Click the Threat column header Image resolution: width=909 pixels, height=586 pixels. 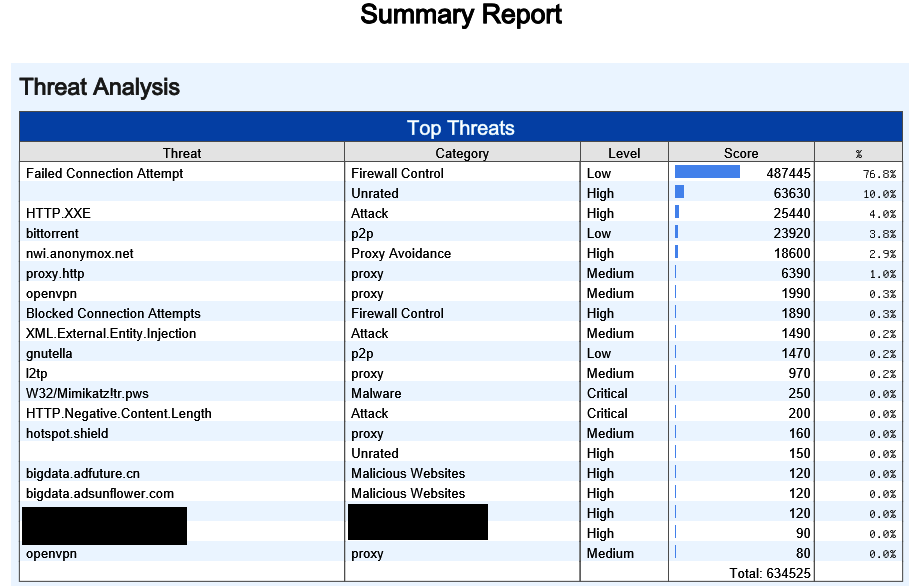182,153
